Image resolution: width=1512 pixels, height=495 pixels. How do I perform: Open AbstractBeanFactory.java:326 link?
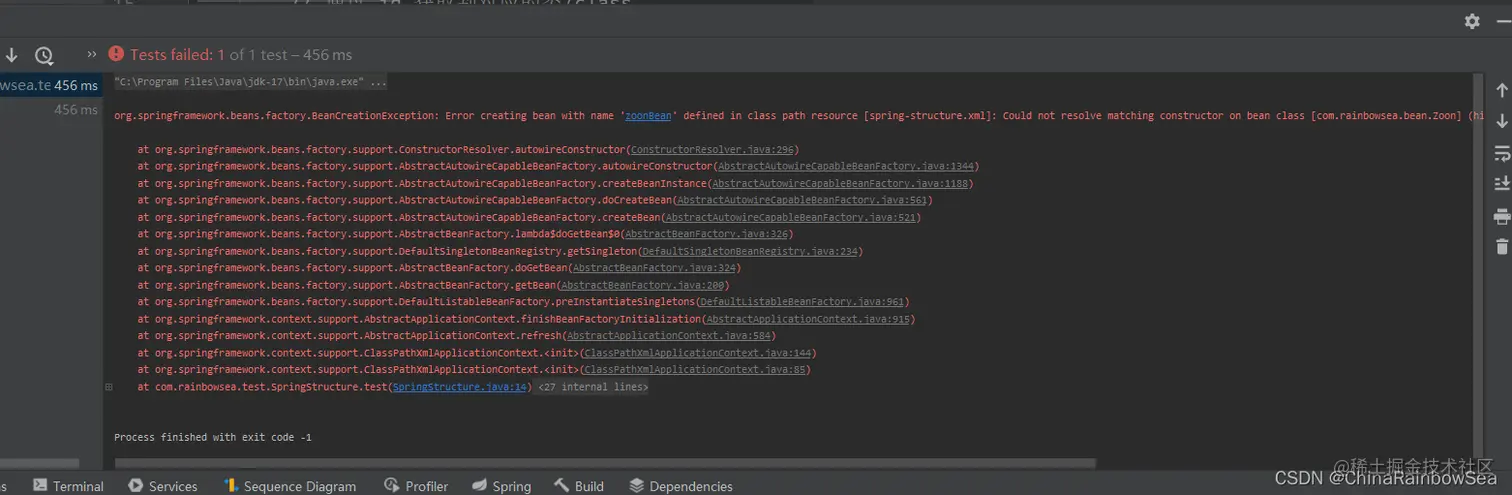pos(706,234)
